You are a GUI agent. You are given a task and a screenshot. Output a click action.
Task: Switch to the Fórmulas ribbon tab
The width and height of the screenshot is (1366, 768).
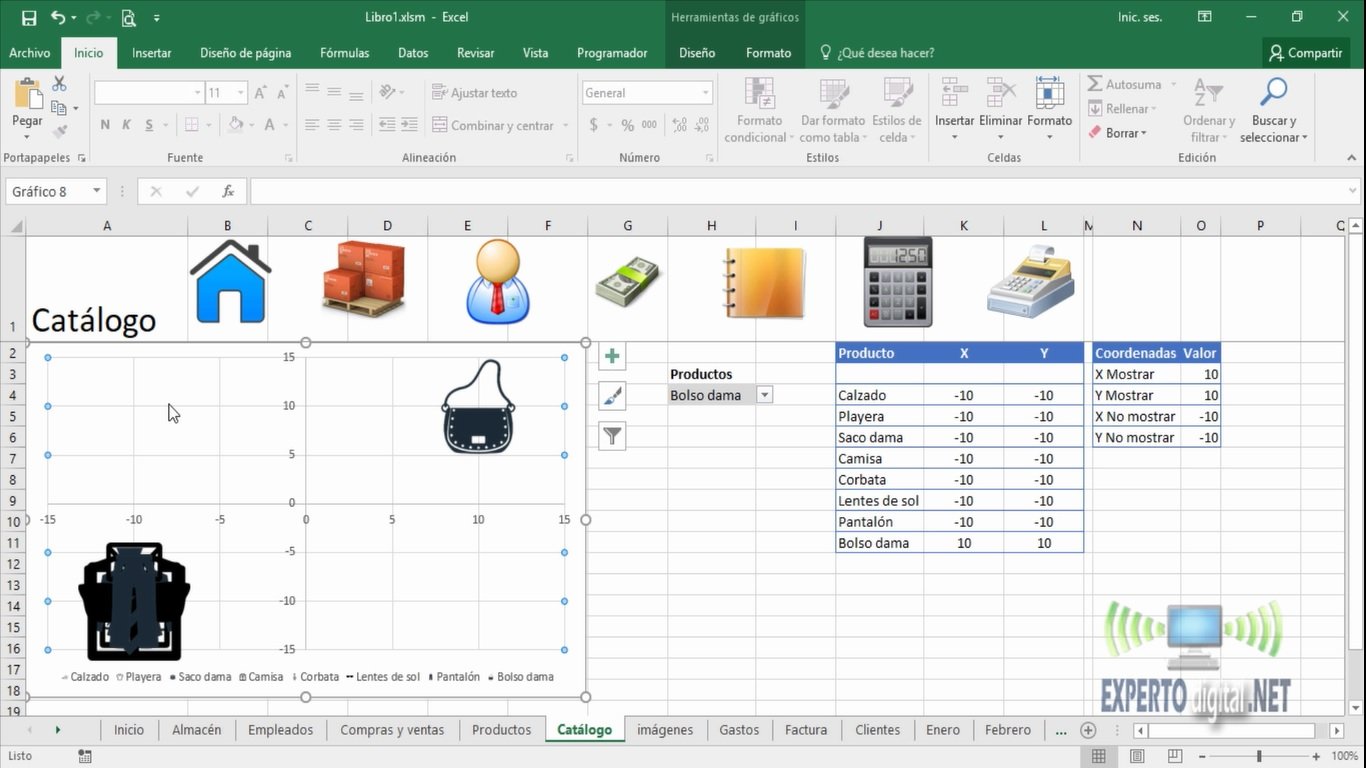[x=344, y=52]
